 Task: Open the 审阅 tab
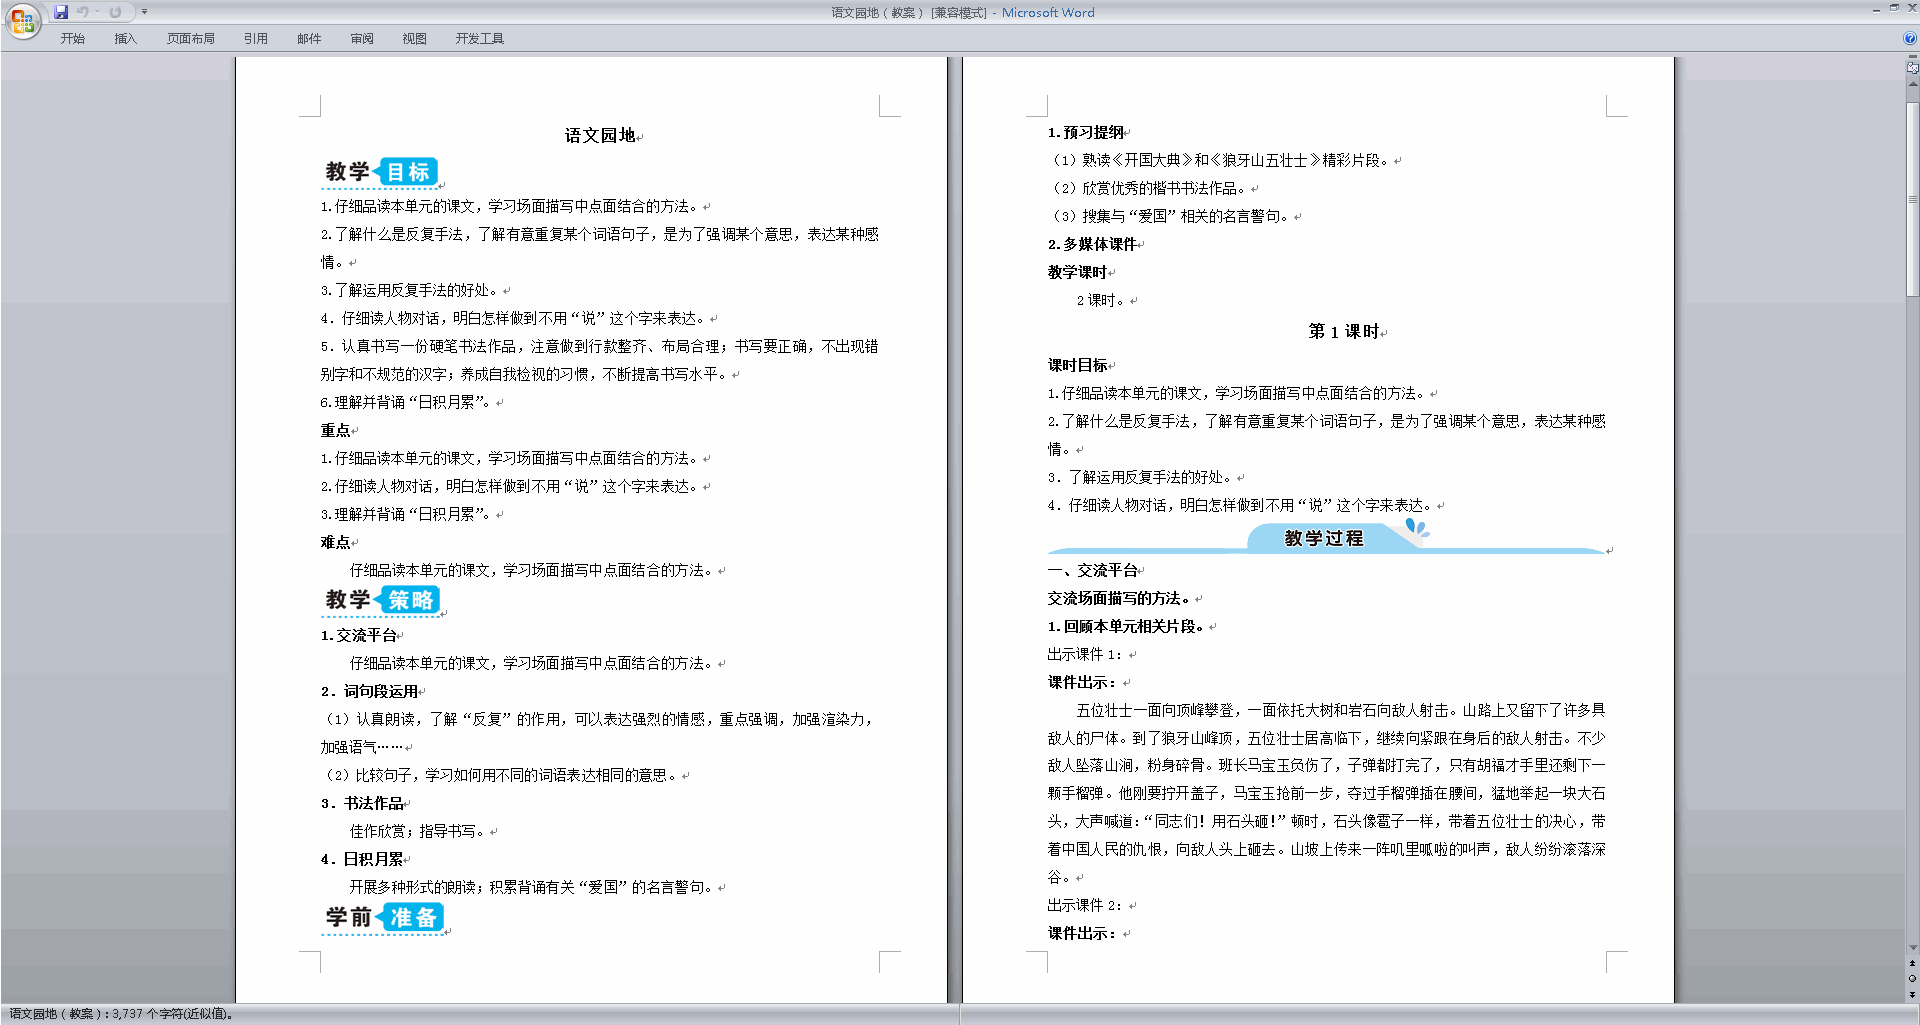362,38
